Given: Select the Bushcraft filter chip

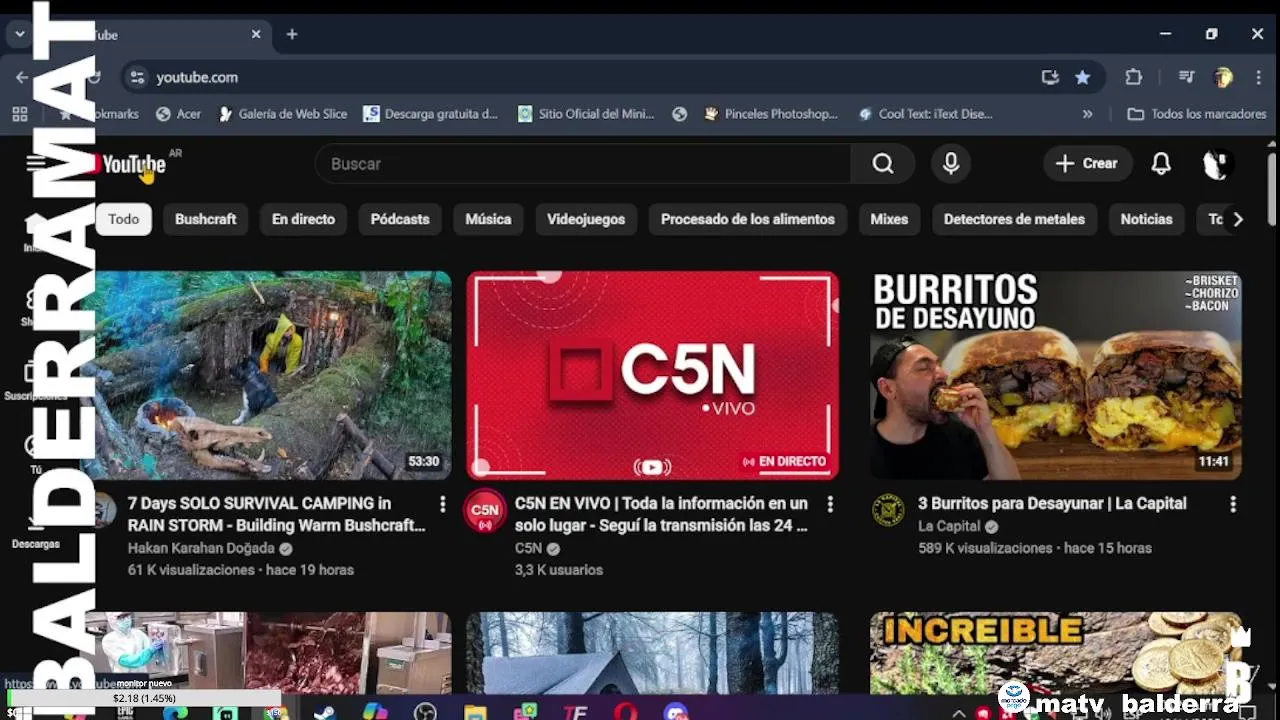Looking at the screenshot, I should point(206,219).
